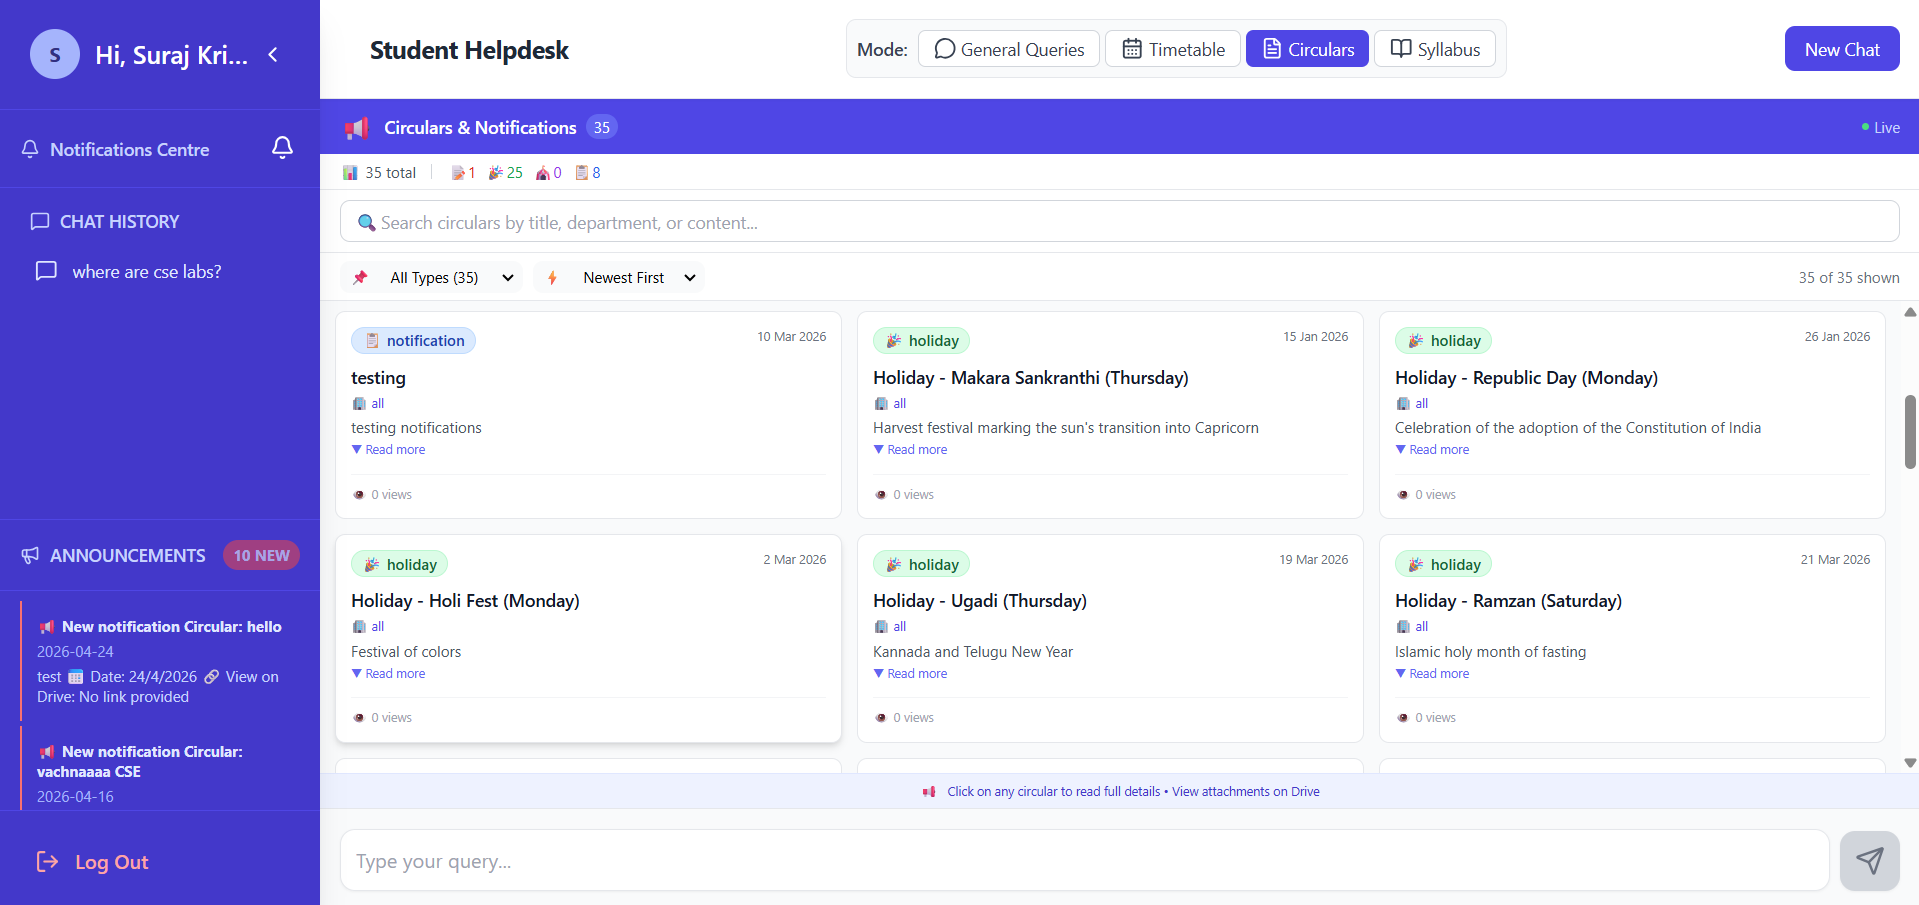Image resolution: width=1919 pixels, height=905 pixels.
Task: Click the send arrow icon to submit a query
Action: [1869, 860]
